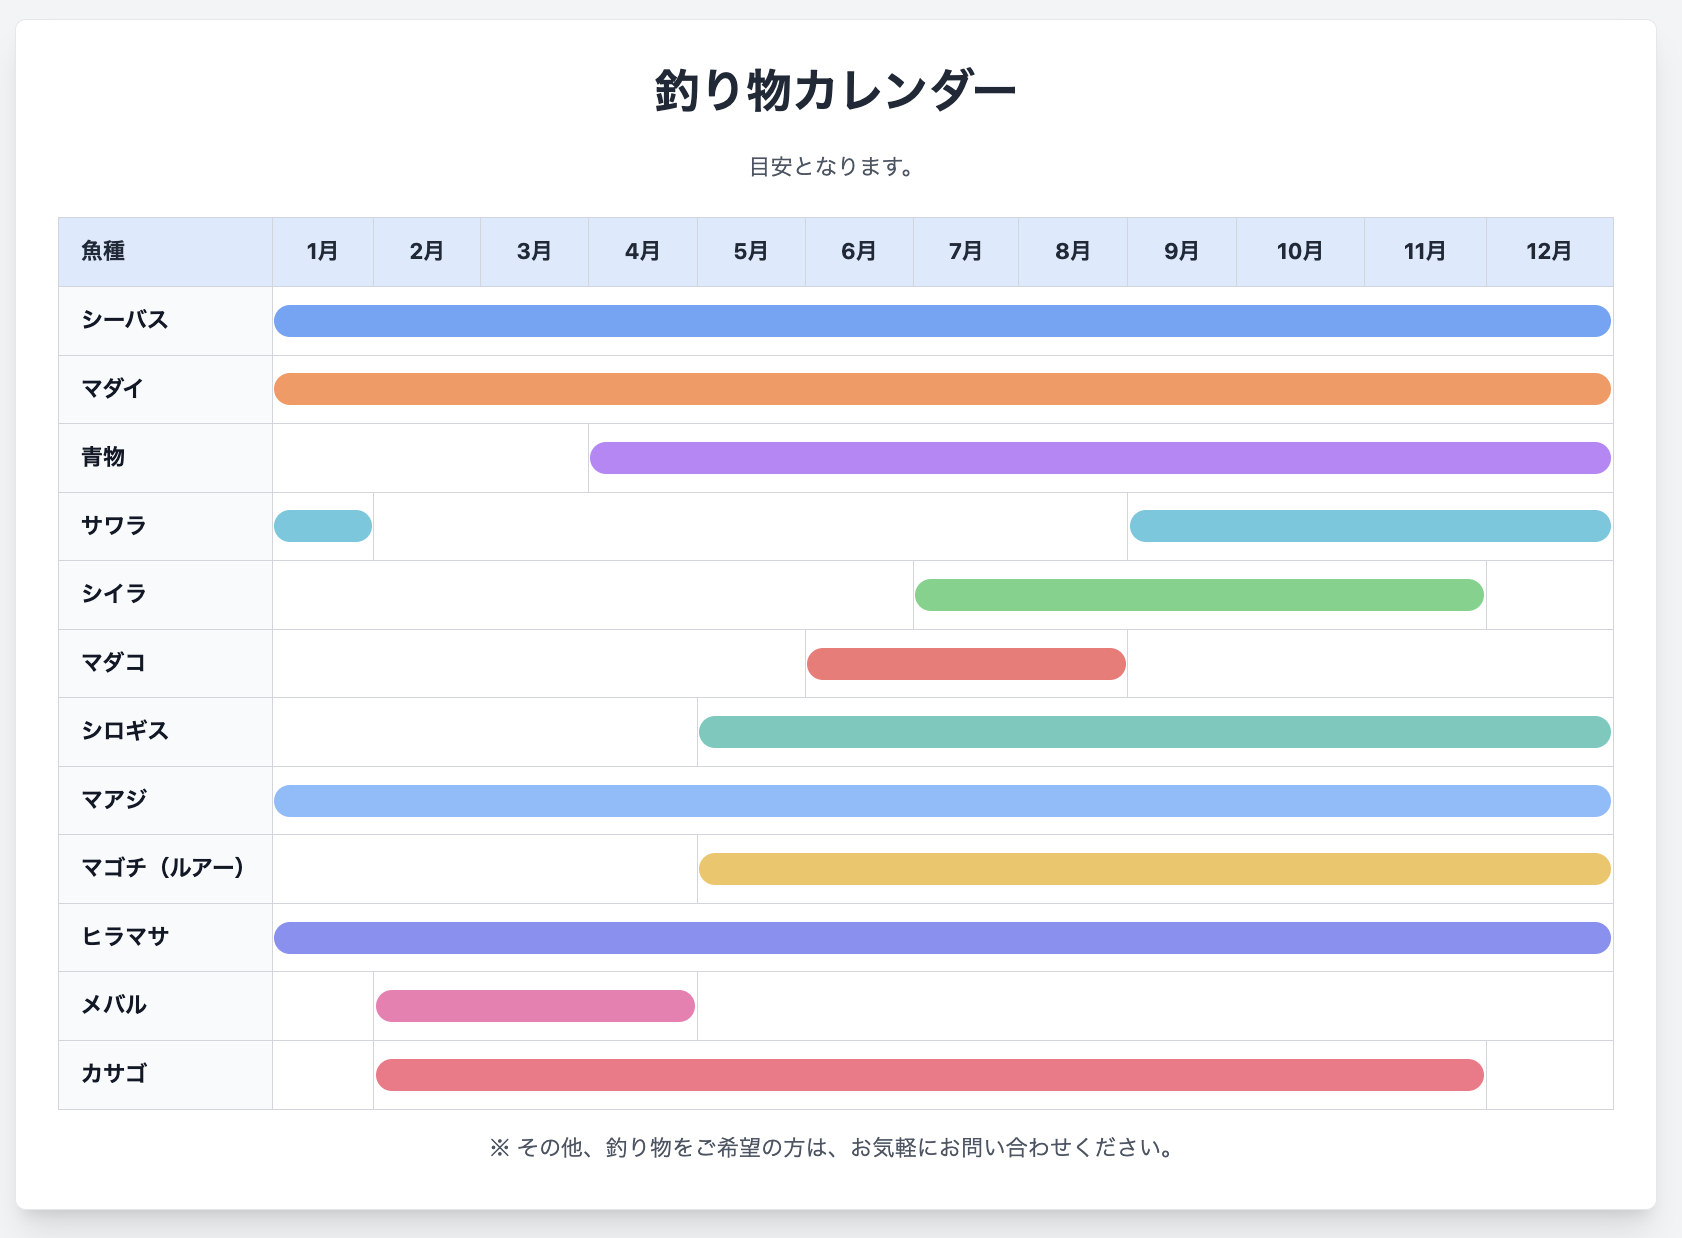
Task: Click the 1月 column header
Action: tap(322, 251)
